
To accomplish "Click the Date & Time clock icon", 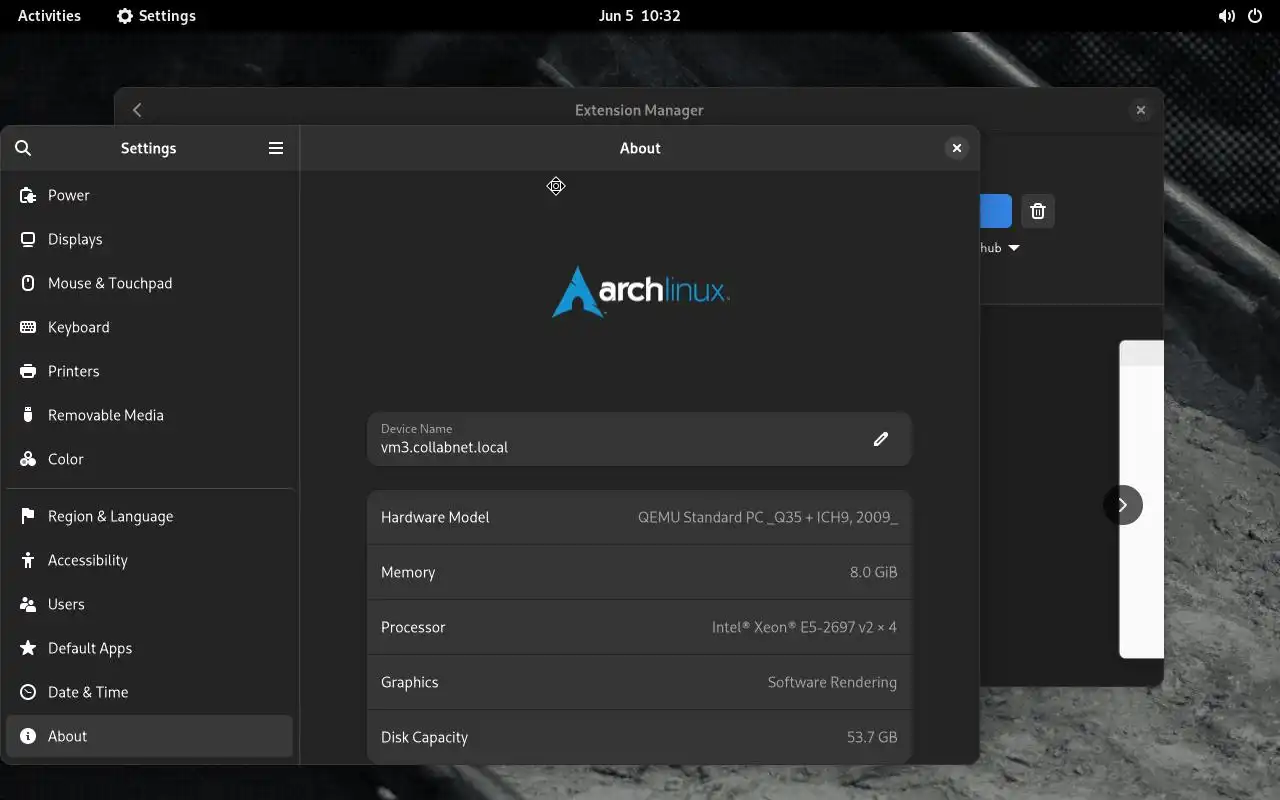I will [28, 692].
